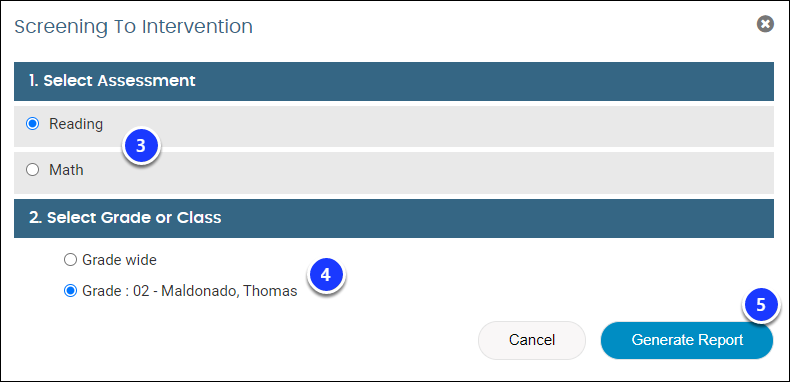Click the Generate Report button

[687, 340]
